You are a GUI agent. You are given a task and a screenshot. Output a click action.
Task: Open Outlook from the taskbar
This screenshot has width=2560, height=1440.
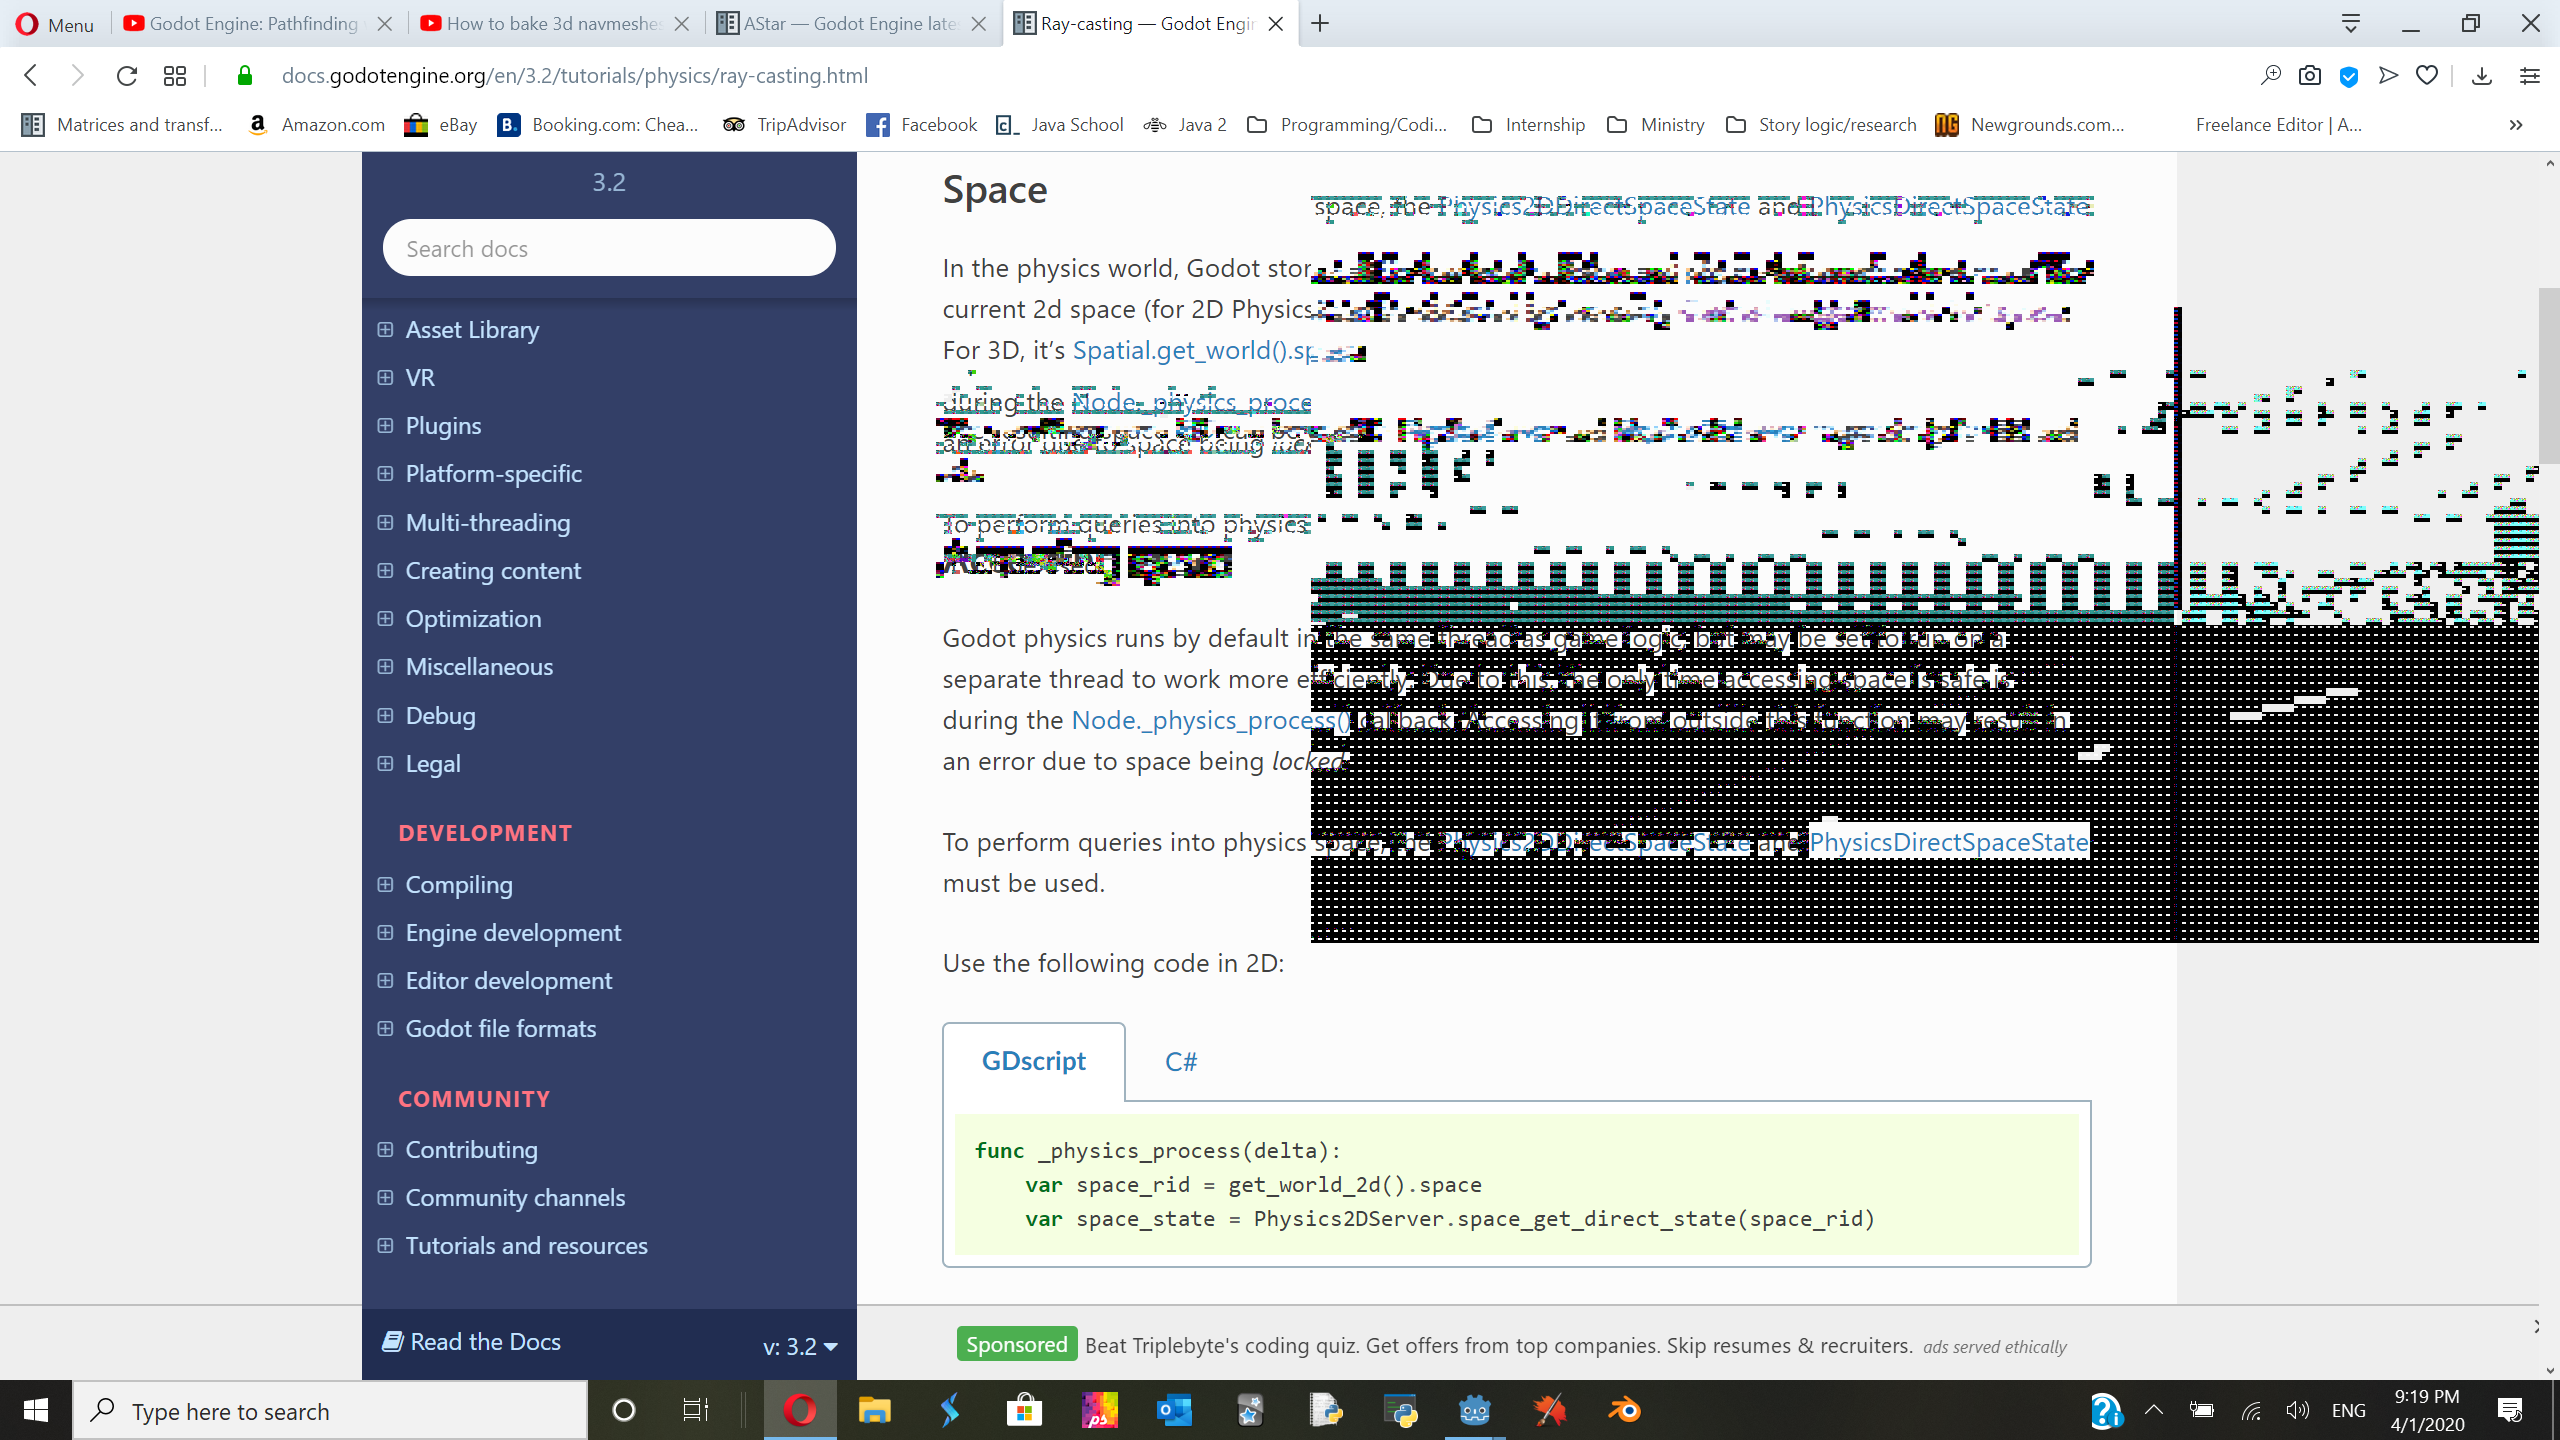[1174, 1411]
